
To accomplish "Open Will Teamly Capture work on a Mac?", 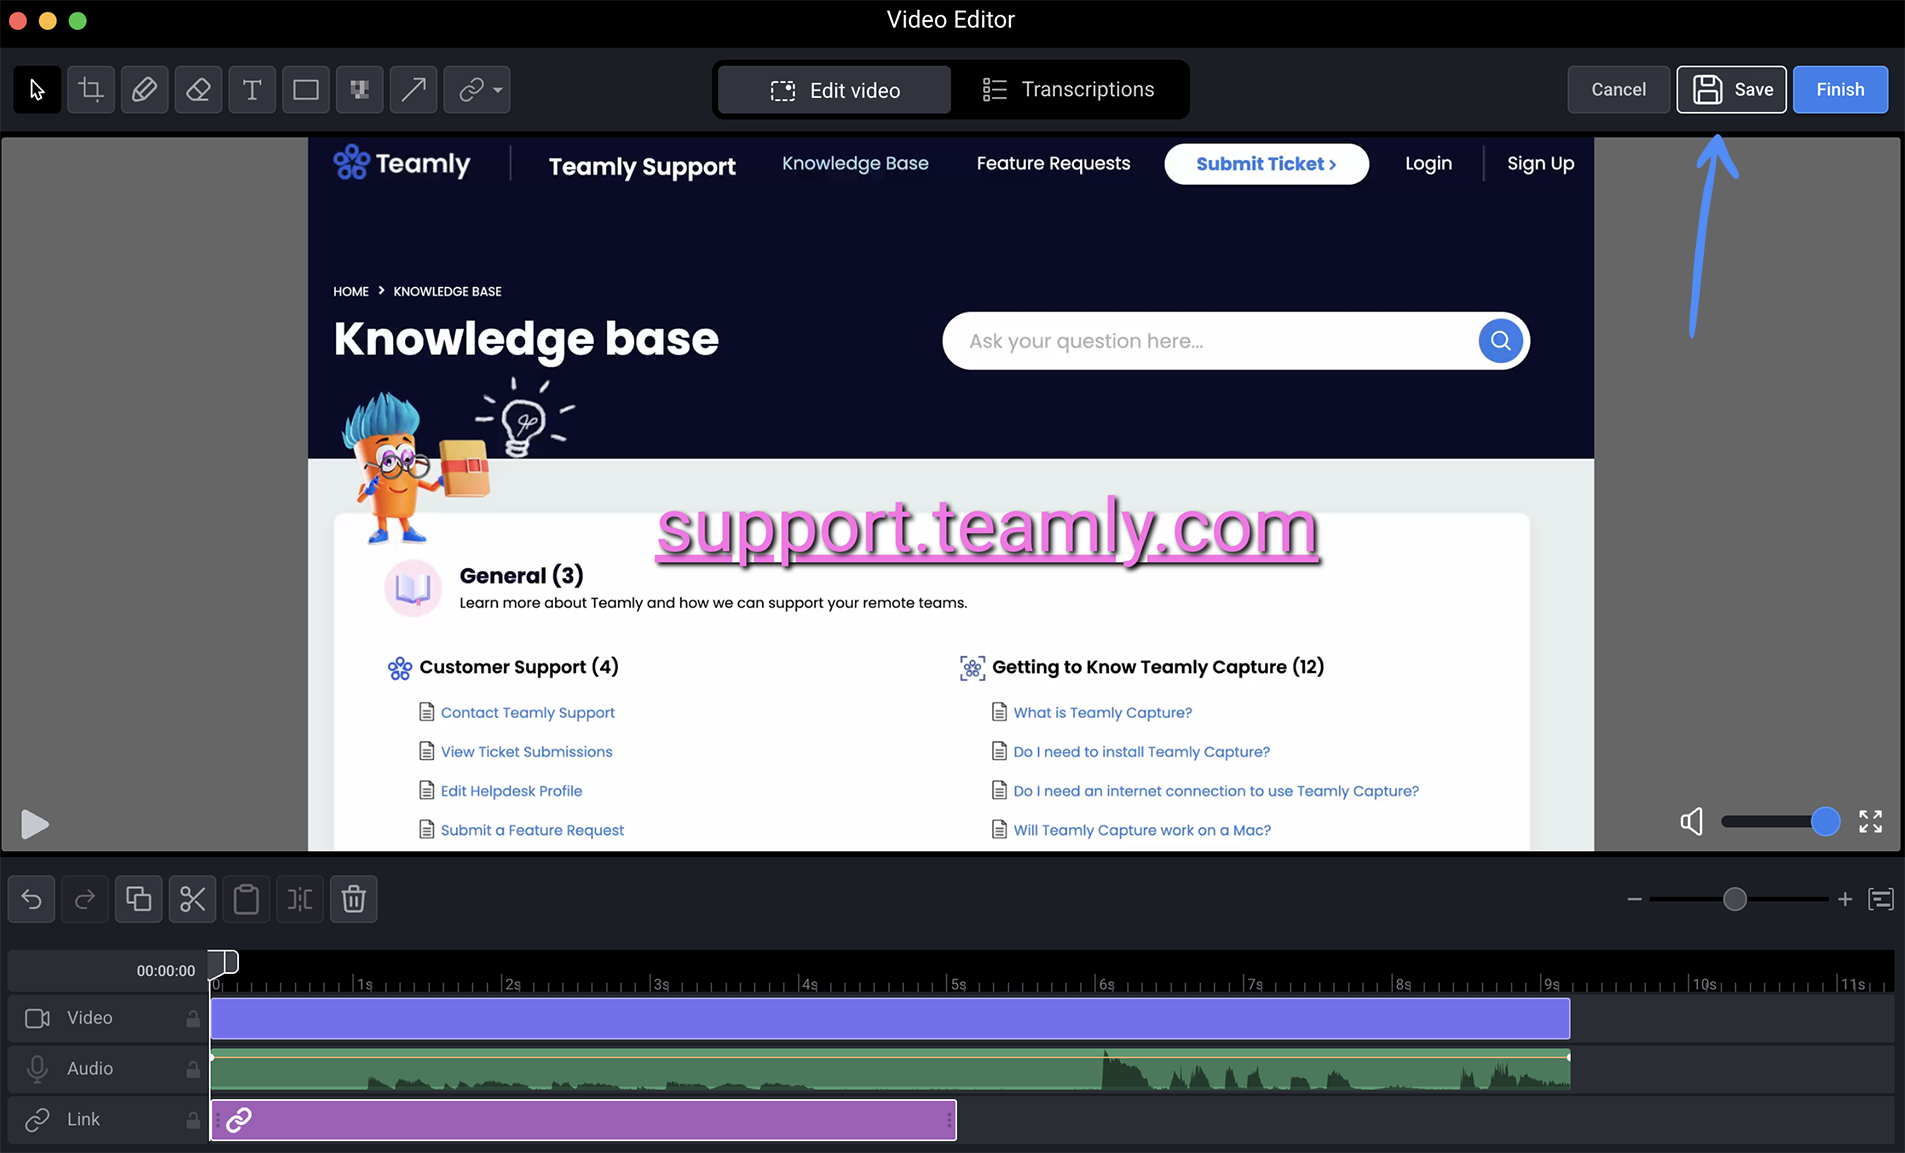I will click(x=1142, y=829).
